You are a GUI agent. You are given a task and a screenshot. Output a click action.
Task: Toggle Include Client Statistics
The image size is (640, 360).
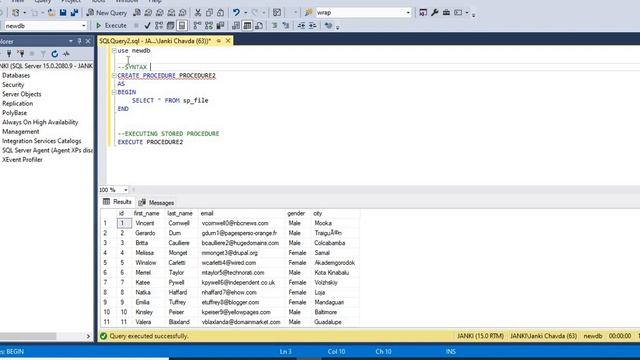(x=220, y=26)
